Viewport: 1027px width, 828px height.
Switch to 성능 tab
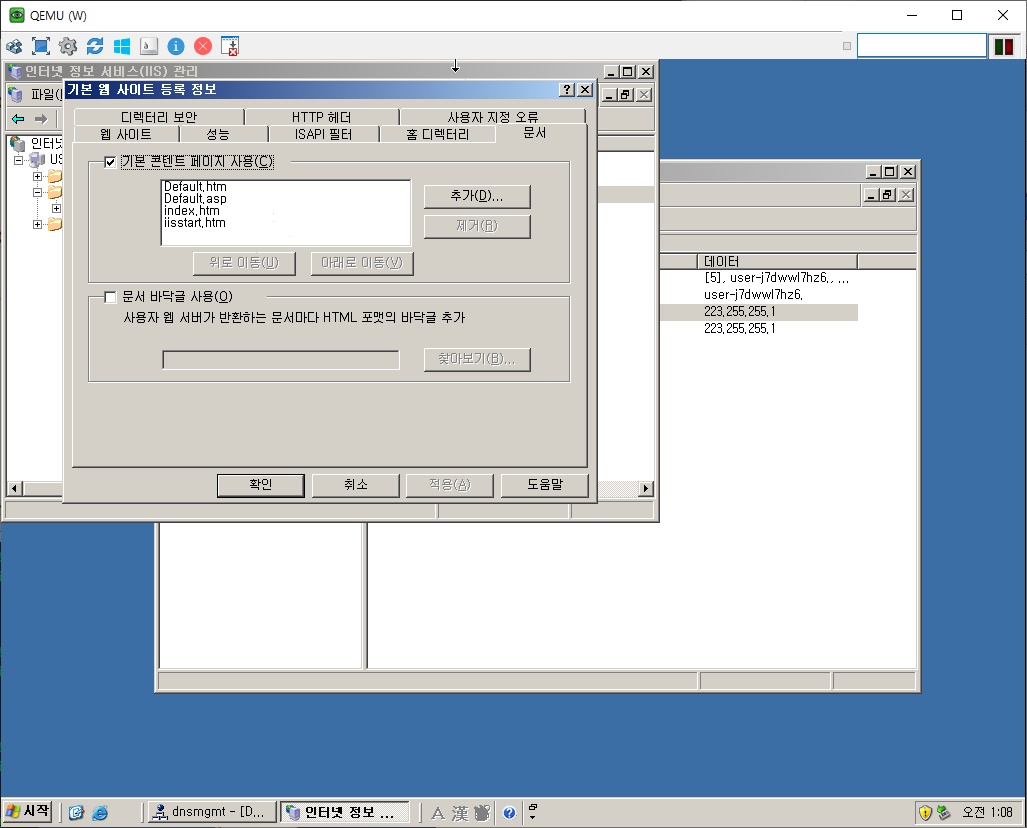click(218, 134)
